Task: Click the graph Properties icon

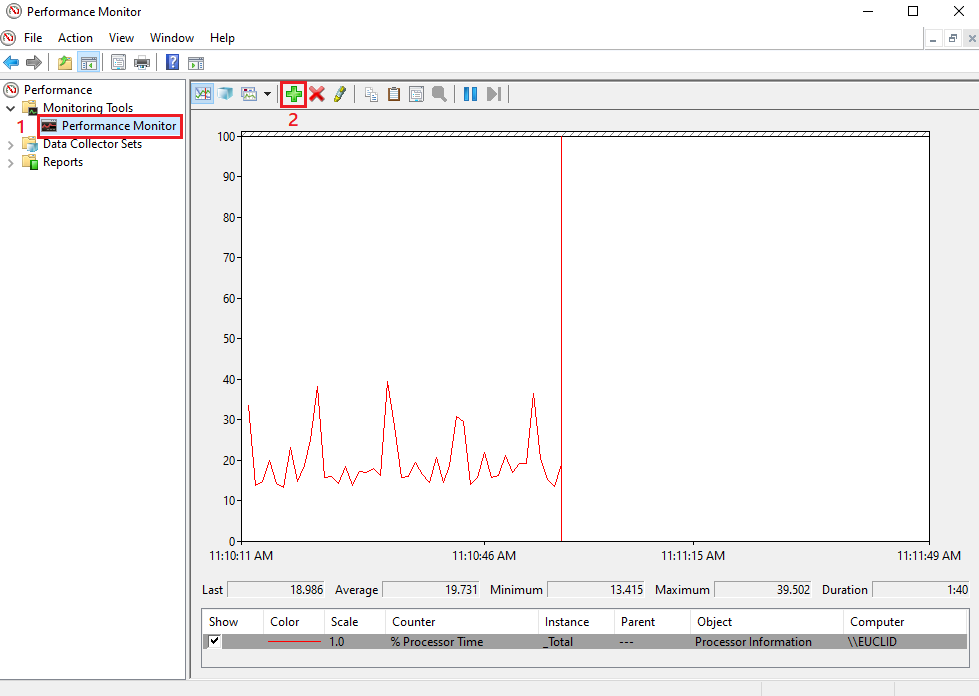Action: point(416,94)
